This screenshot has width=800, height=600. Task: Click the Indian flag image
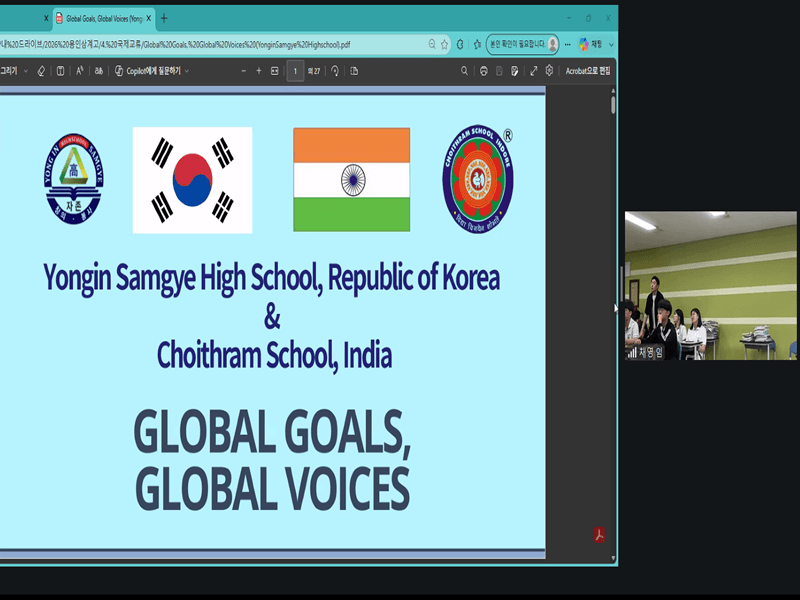tap(352, 180)
